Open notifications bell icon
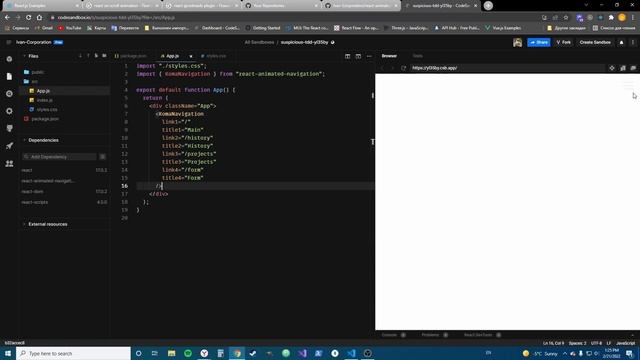640x360 pixels. pos(621,42)
